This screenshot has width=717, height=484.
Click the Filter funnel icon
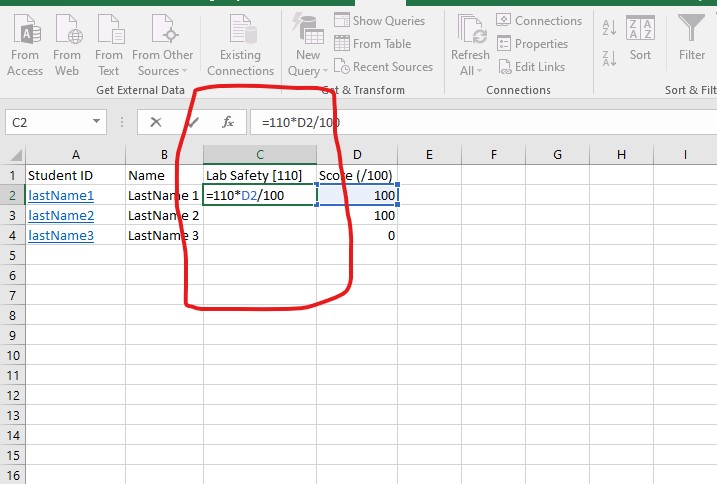click(x=691, y=28)
